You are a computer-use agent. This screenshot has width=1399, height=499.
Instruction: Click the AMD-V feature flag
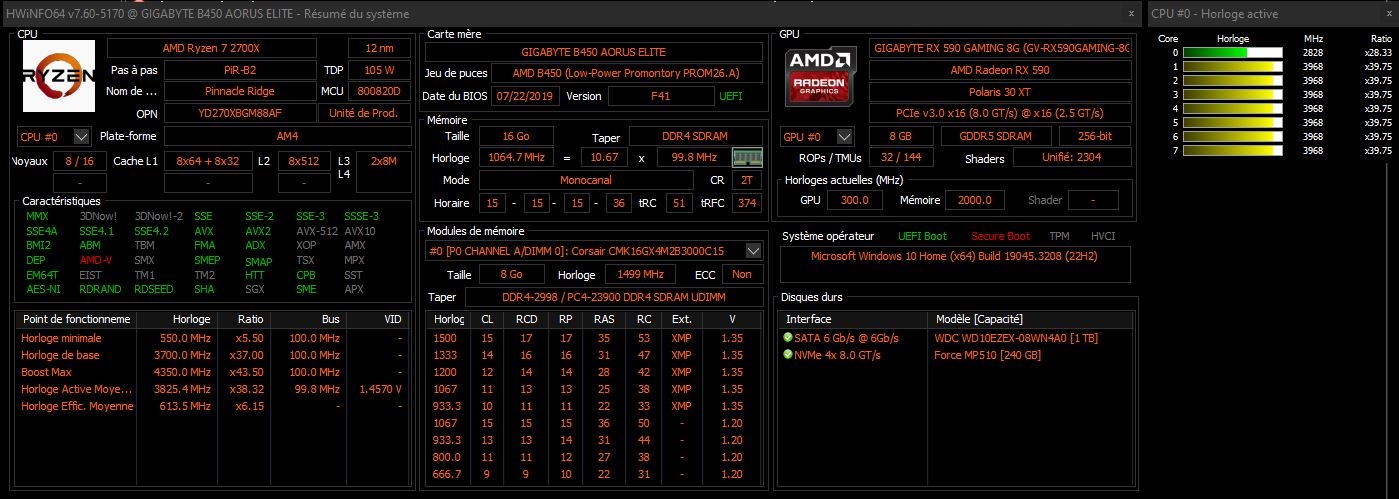coord(96,259)
